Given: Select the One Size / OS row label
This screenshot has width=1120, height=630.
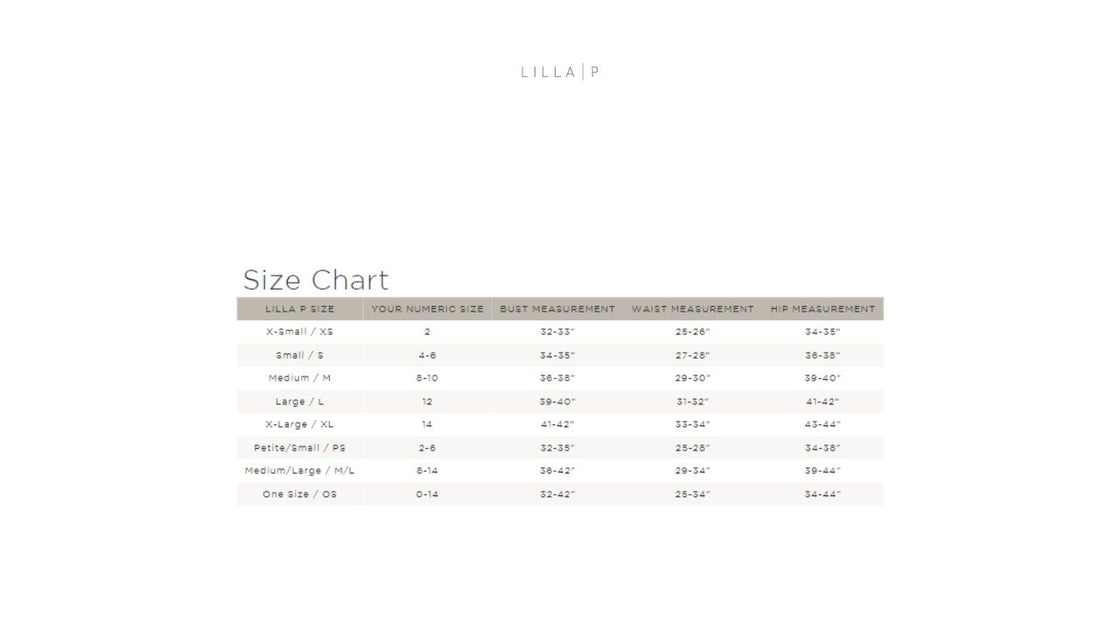Looking at the screenshot, I should (300, 494).
